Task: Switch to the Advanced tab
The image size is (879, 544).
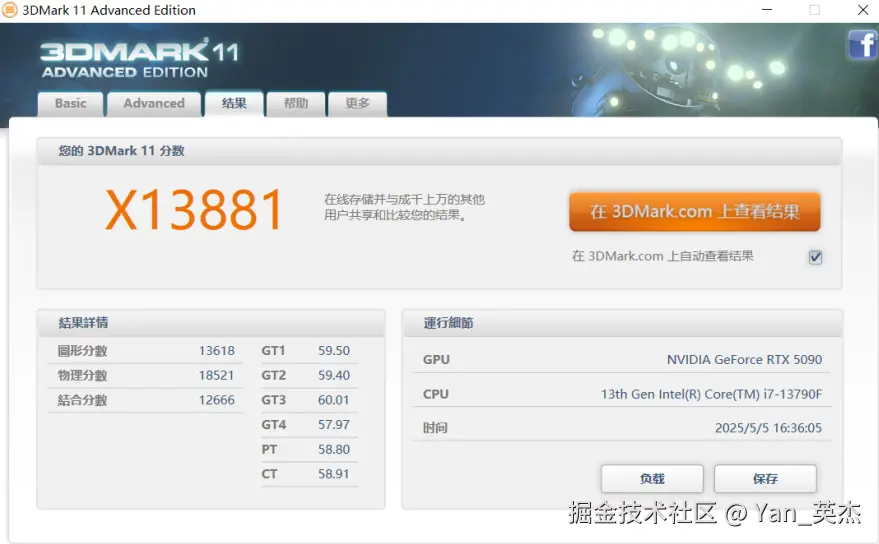Action: click(x=154, y=104)
